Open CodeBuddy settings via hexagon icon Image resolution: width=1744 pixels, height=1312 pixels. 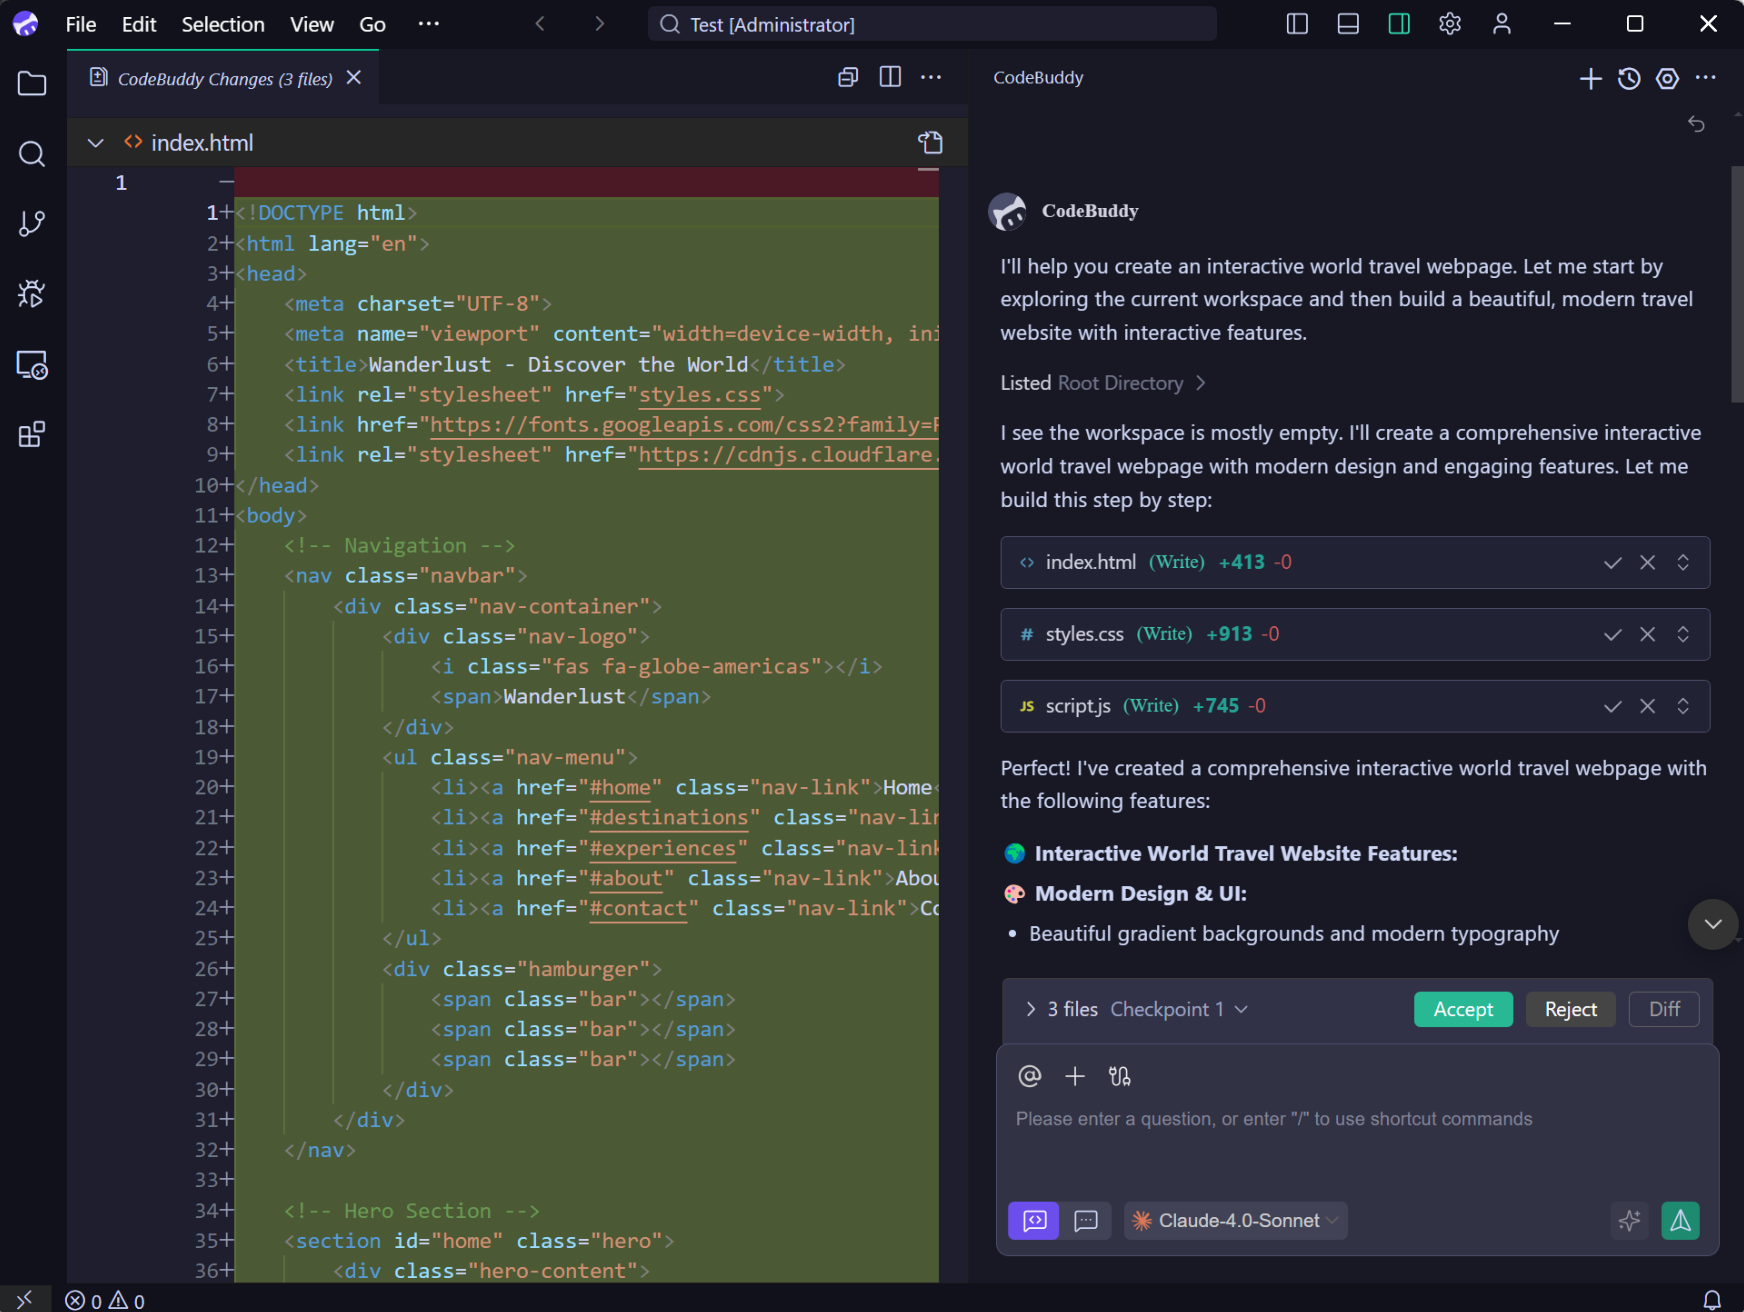click(1668, 78)
